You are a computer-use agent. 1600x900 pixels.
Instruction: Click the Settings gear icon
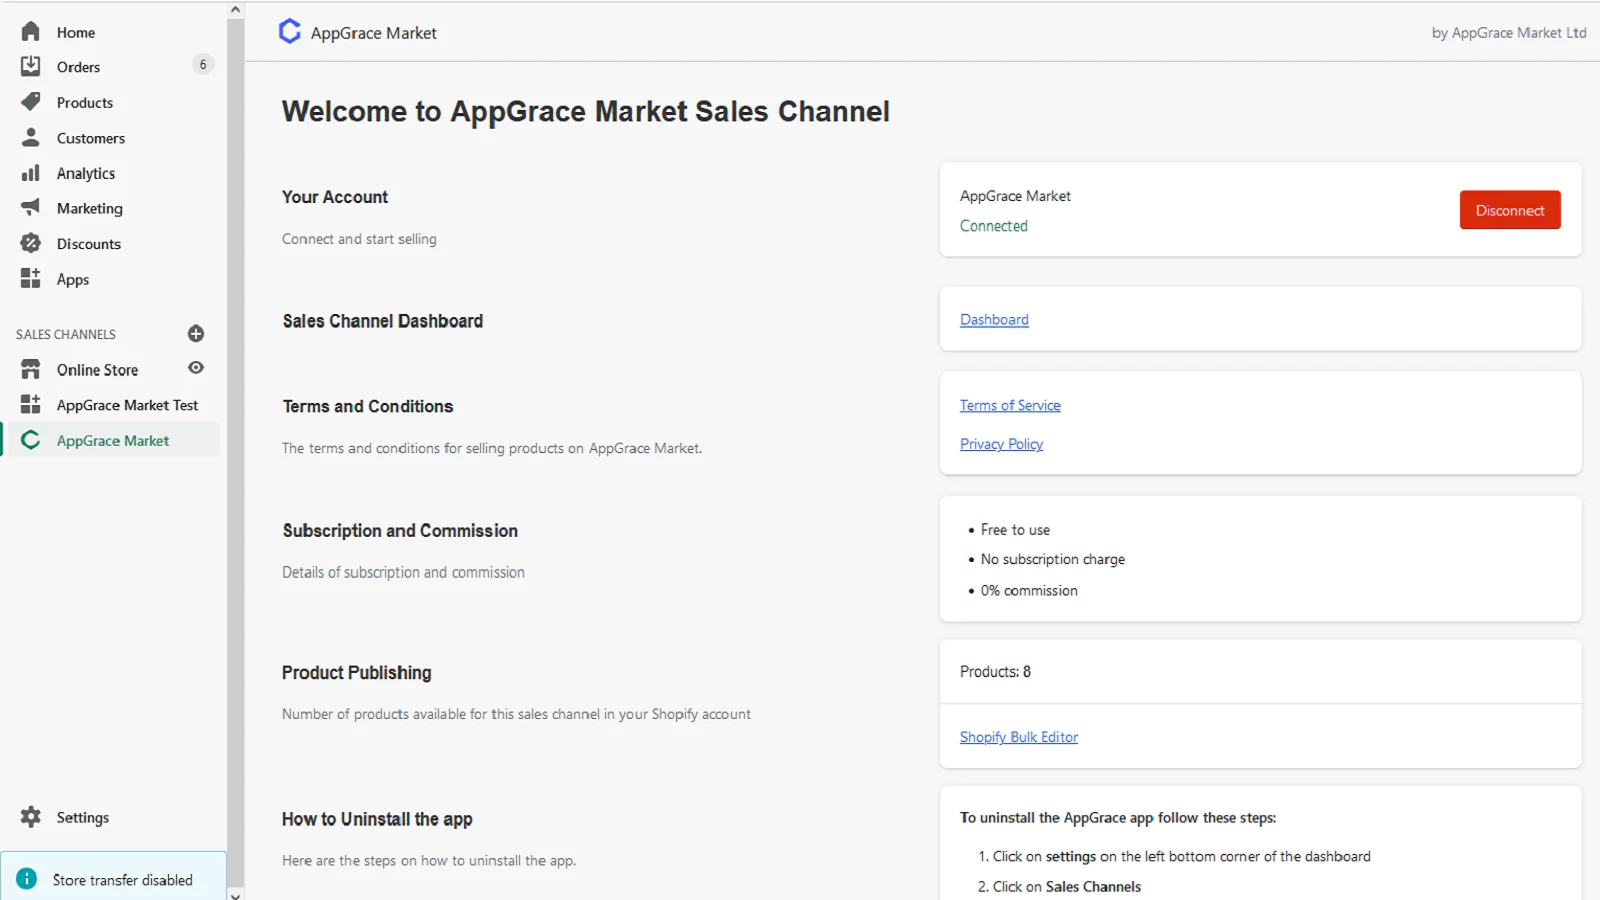(31, 817)
